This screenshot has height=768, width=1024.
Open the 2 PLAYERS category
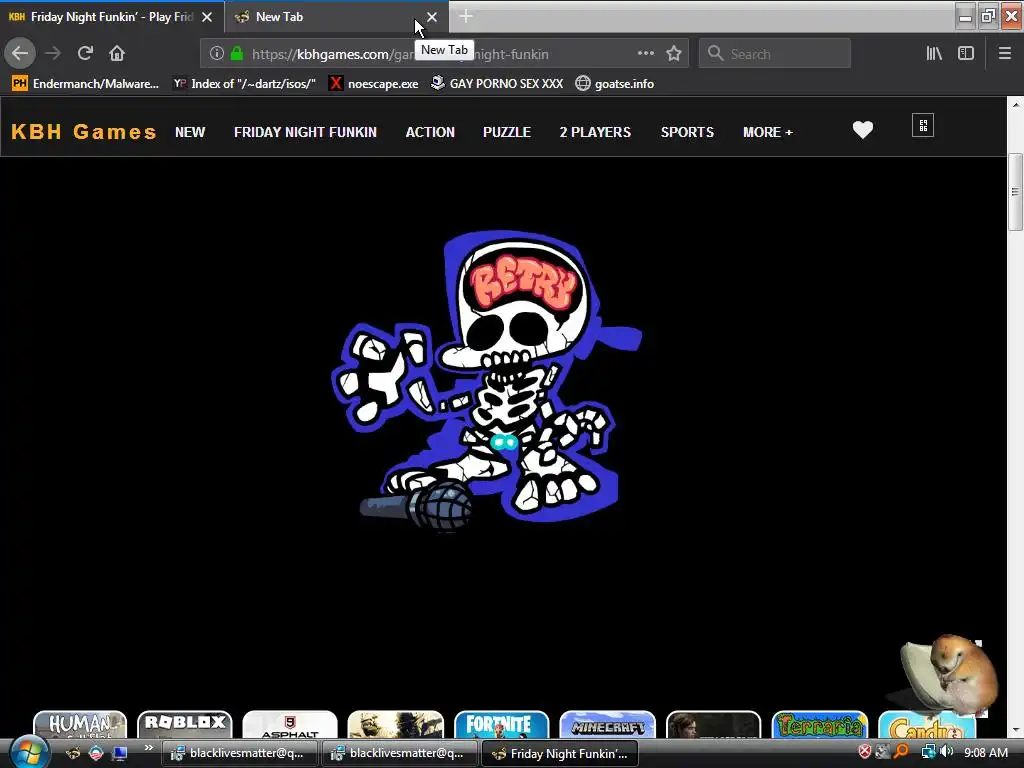click(595, 132)
